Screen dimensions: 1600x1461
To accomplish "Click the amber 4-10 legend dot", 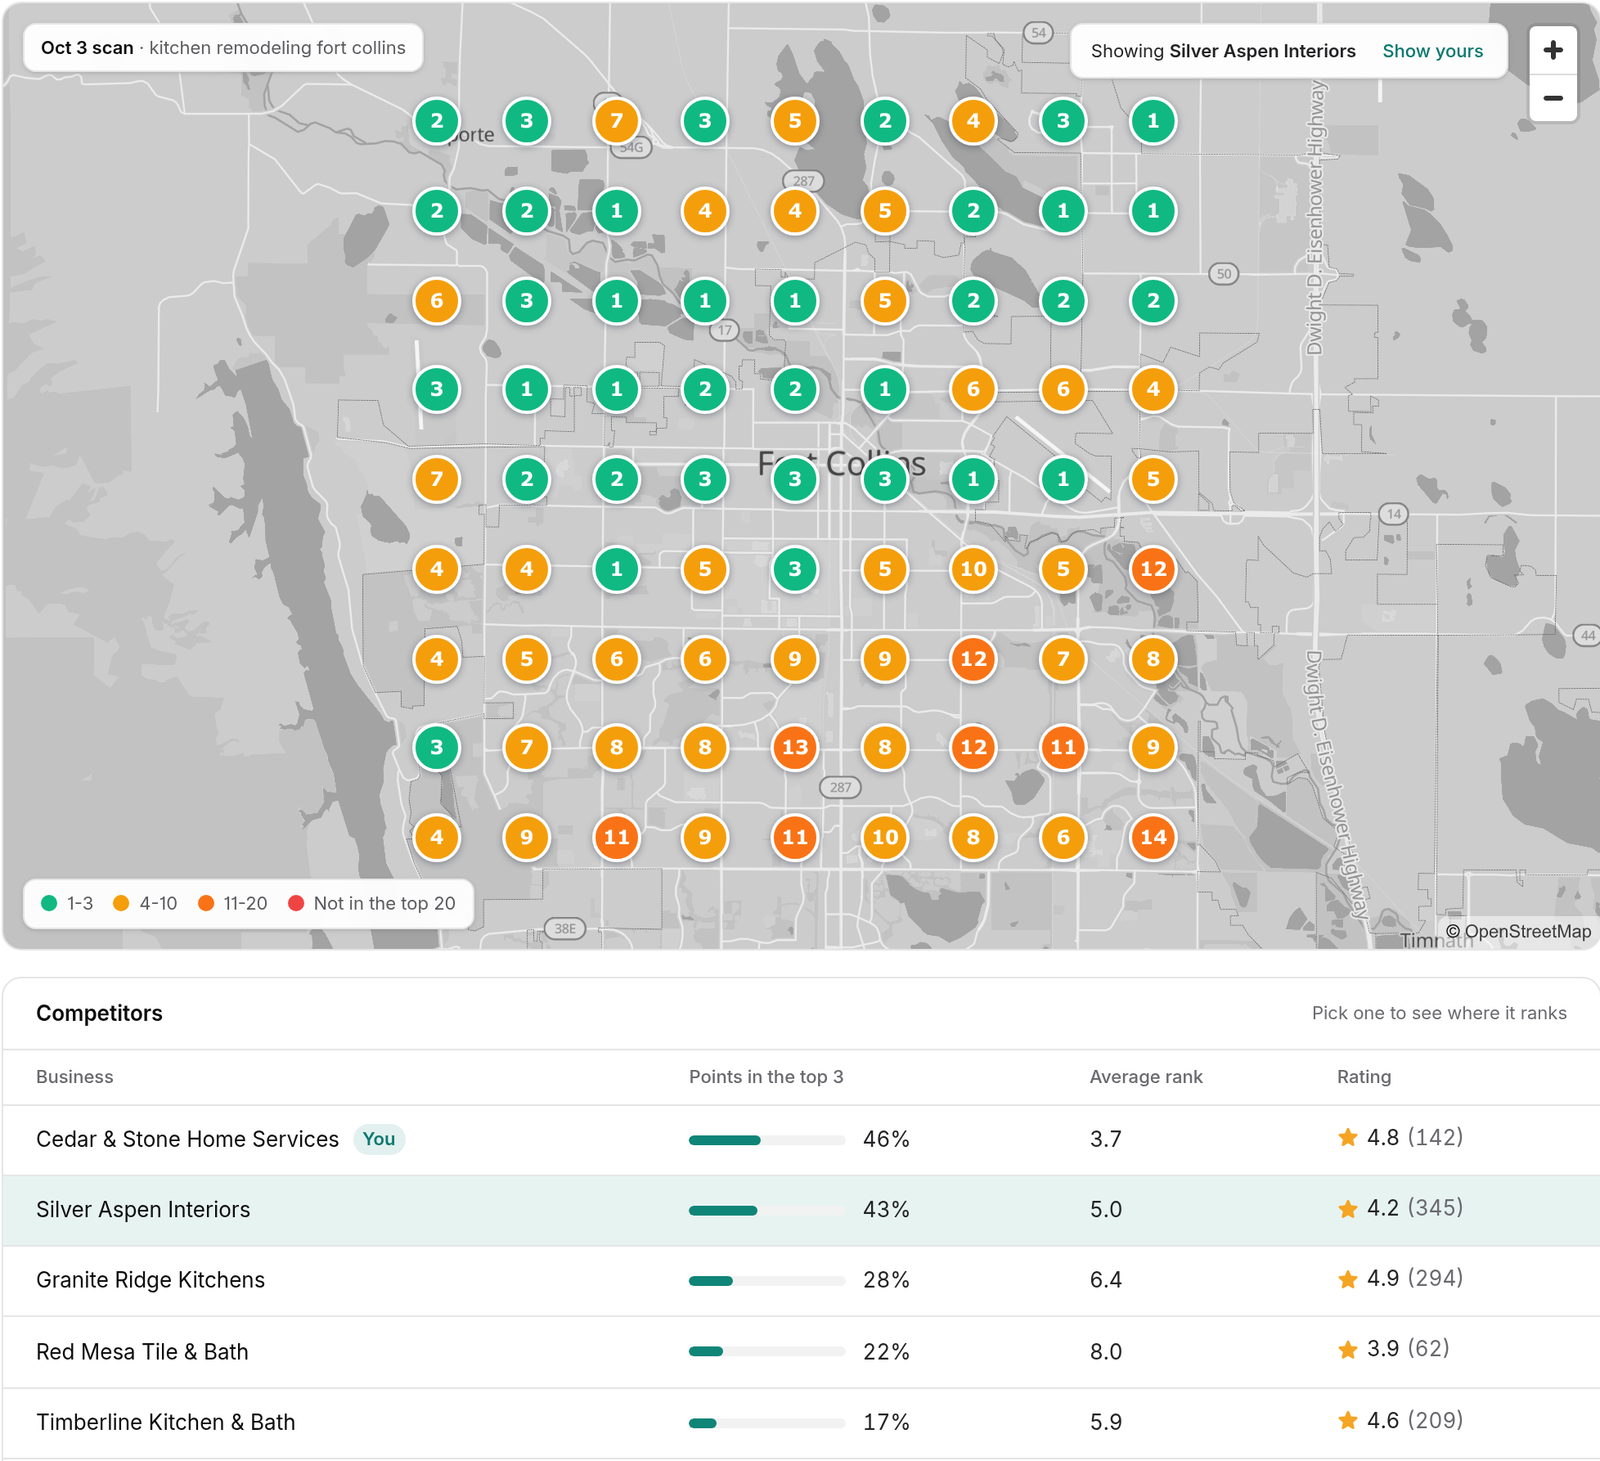I will pyautogui.click(x=121, y=903).
